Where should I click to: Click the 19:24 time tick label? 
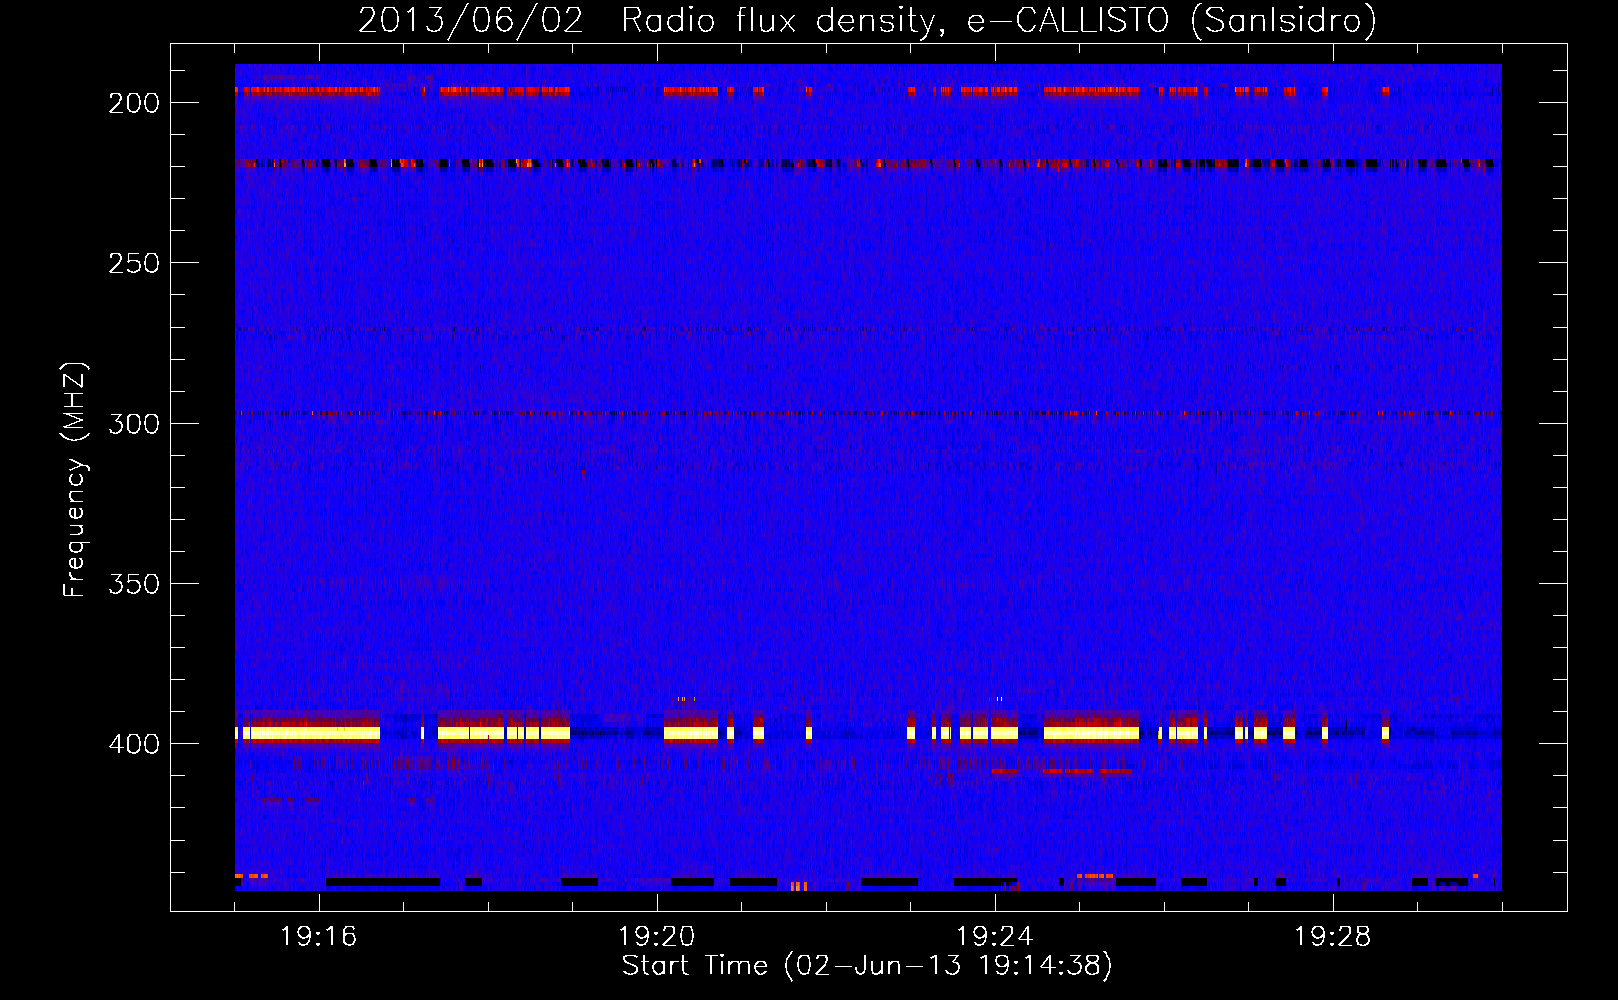click(x=995, y=937)
